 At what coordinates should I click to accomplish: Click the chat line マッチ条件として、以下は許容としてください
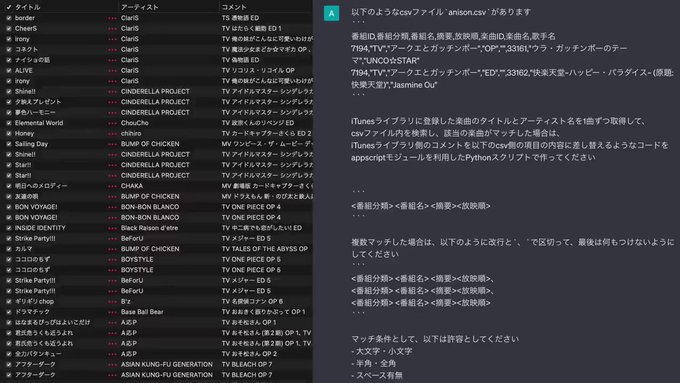(x=435, y=339)
